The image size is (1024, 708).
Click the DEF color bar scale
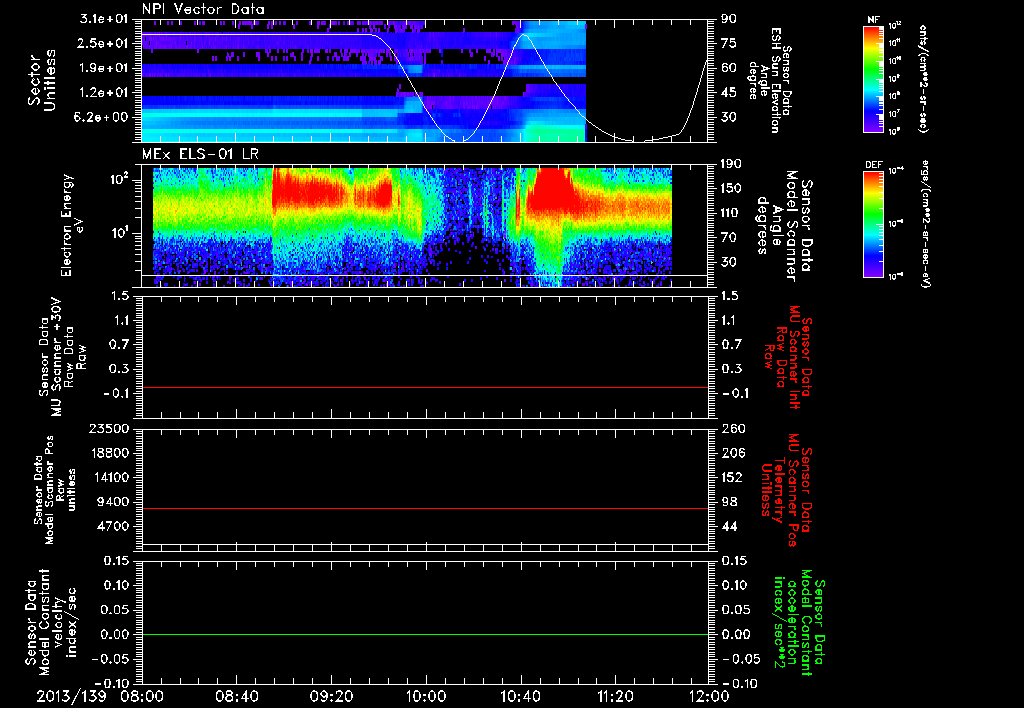[874, 224]
